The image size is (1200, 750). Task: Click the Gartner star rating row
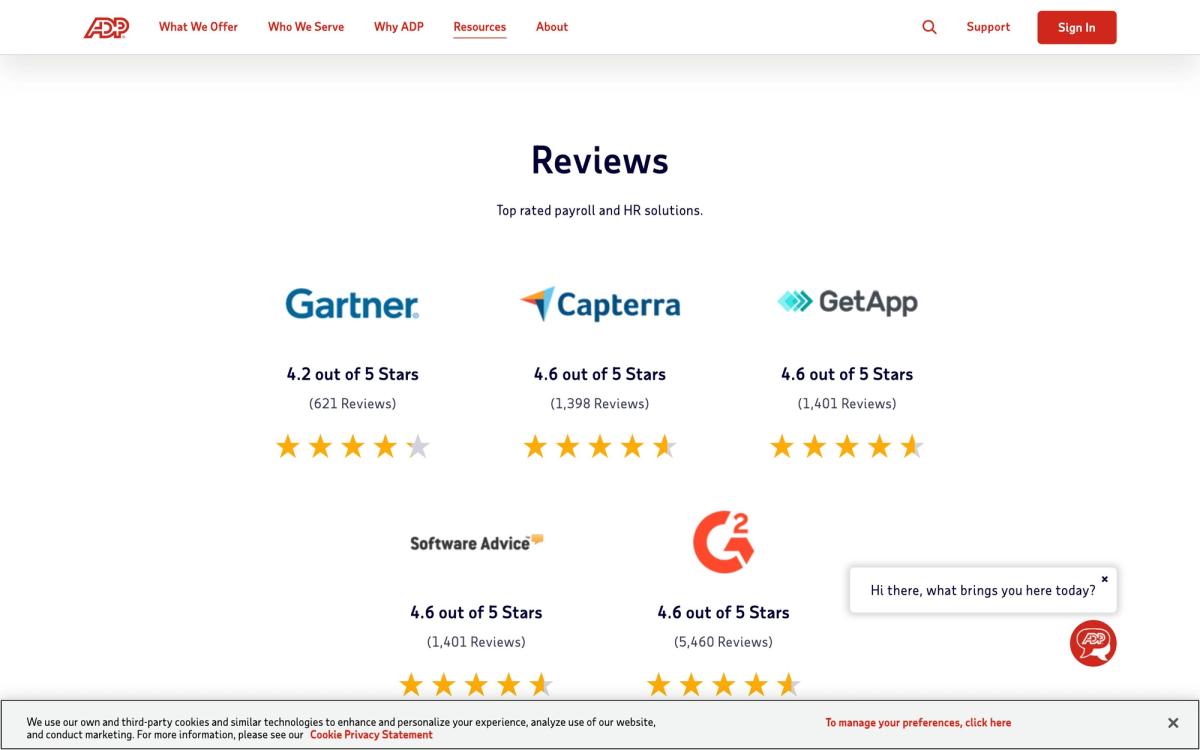point(353,446)
